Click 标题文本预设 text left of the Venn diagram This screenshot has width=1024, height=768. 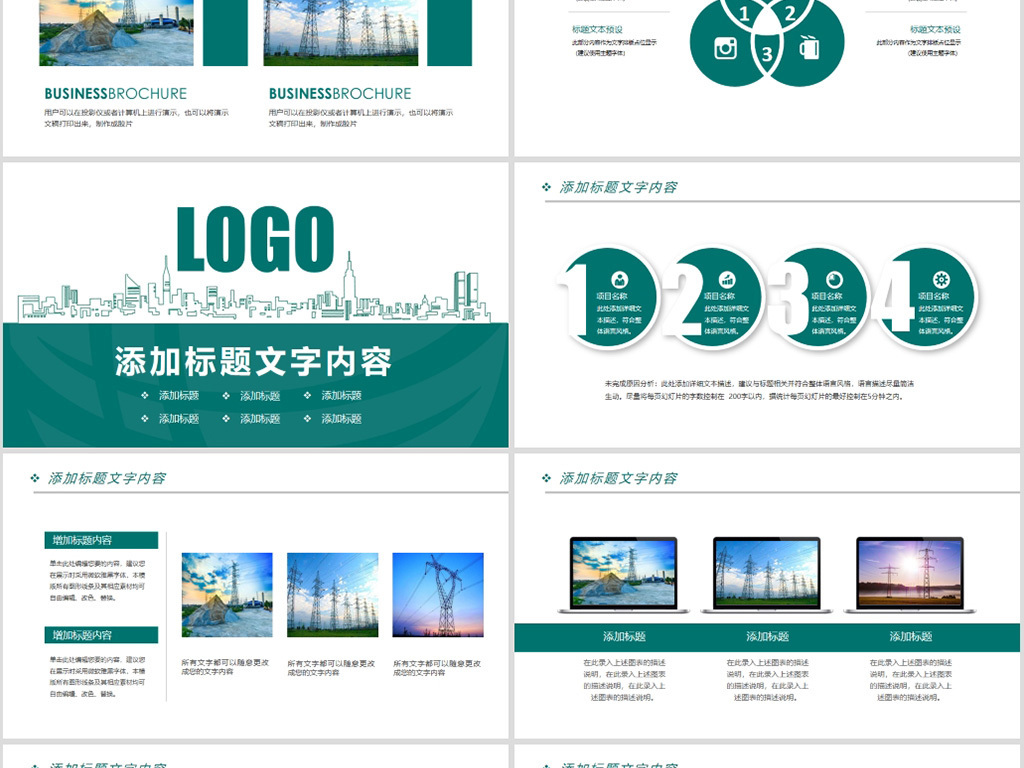597,30
